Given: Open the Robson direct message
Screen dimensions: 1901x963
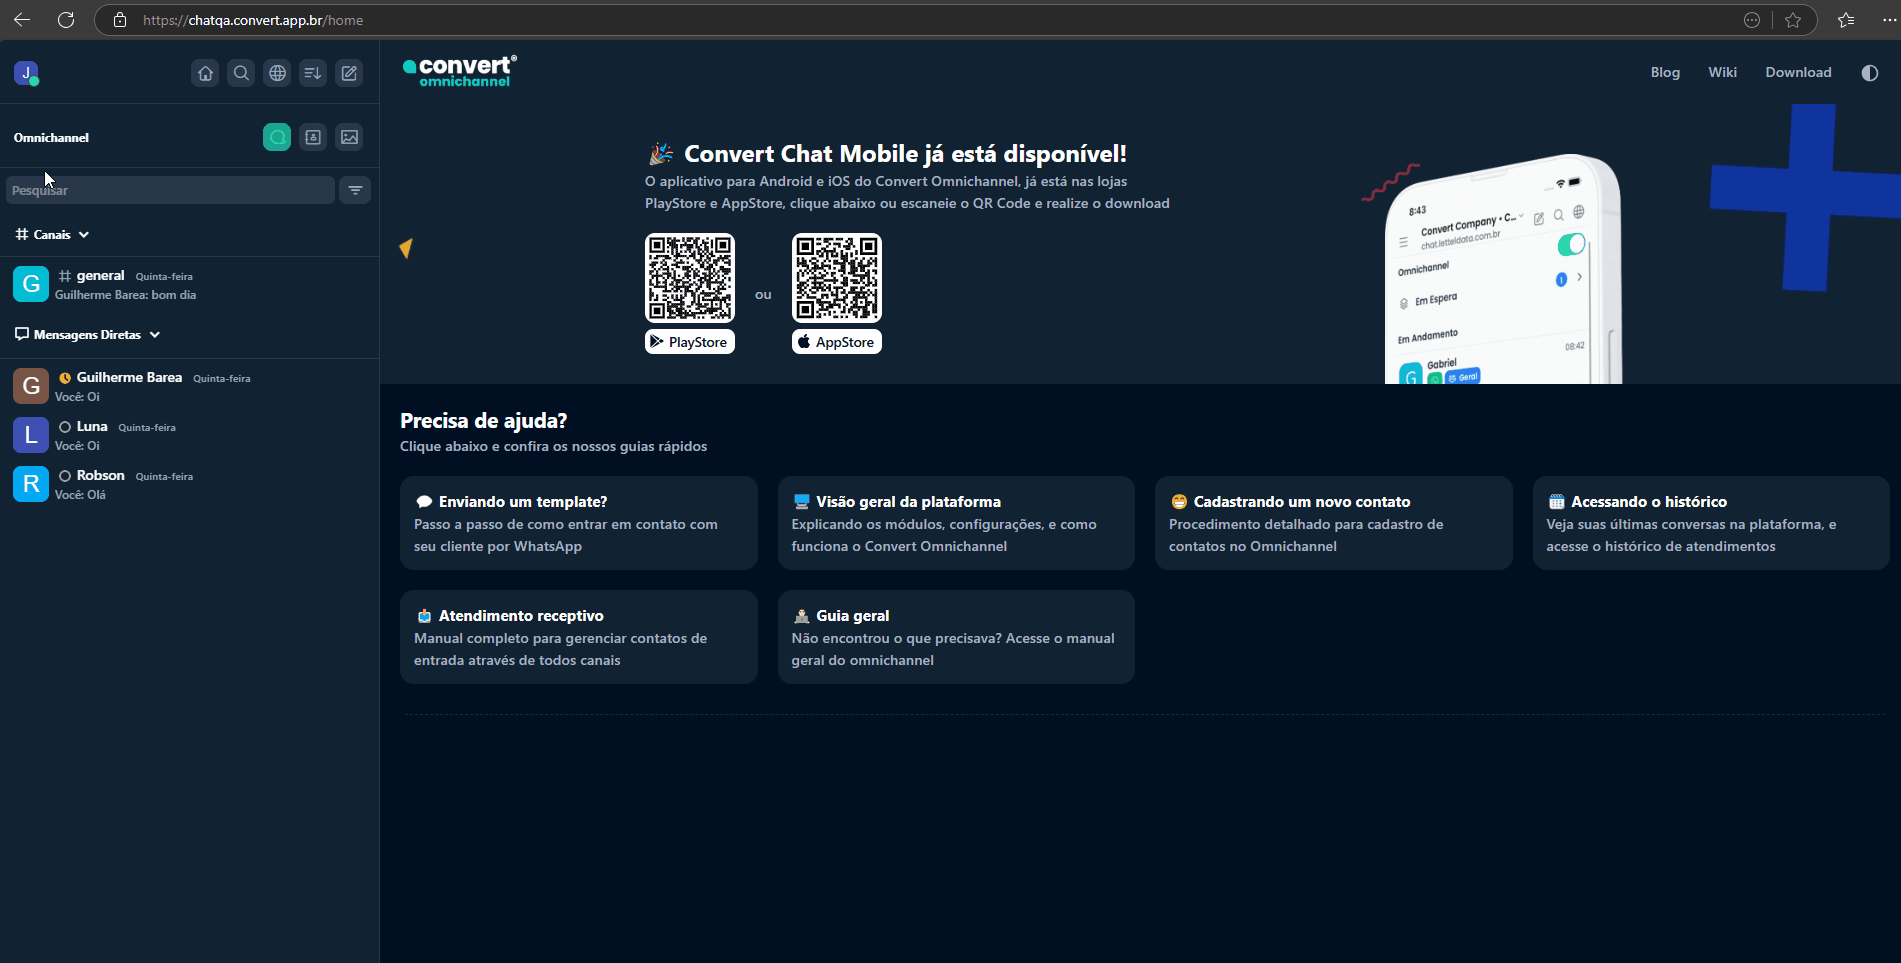Looking at the screenshot, I should pos(190,485).
